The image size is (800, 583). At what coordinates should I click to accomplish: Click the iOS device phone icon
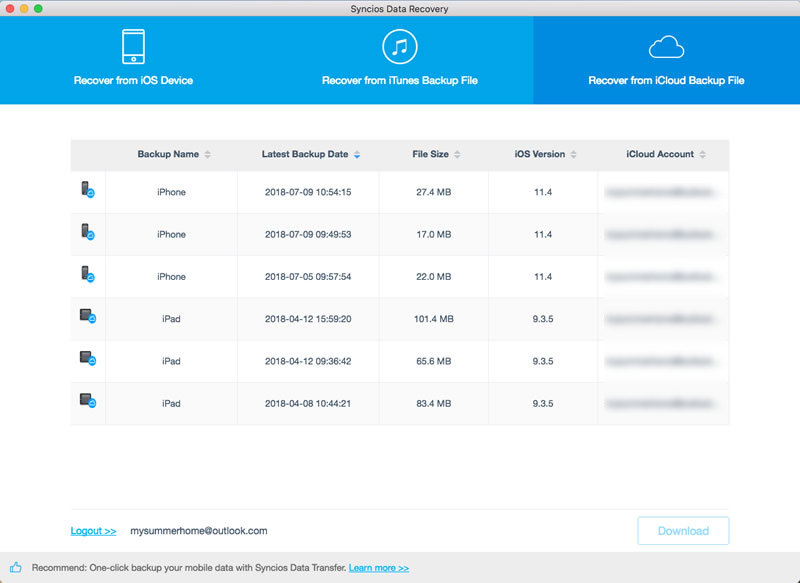click(133, 46)
